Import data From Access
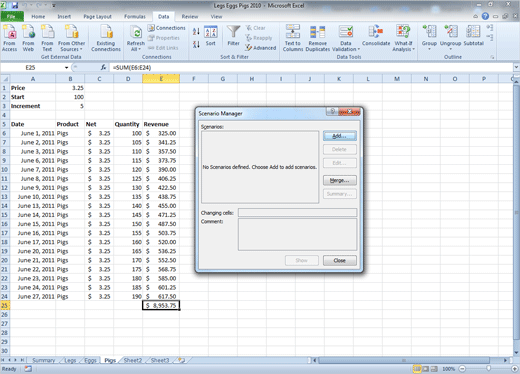This screenshot has width=520, height=374. click(x=9, y=38)
